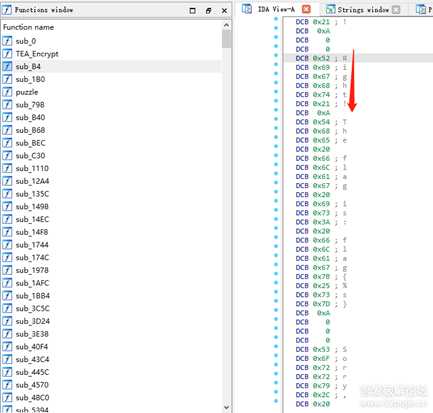Select function sub_1498

[32, 207]
